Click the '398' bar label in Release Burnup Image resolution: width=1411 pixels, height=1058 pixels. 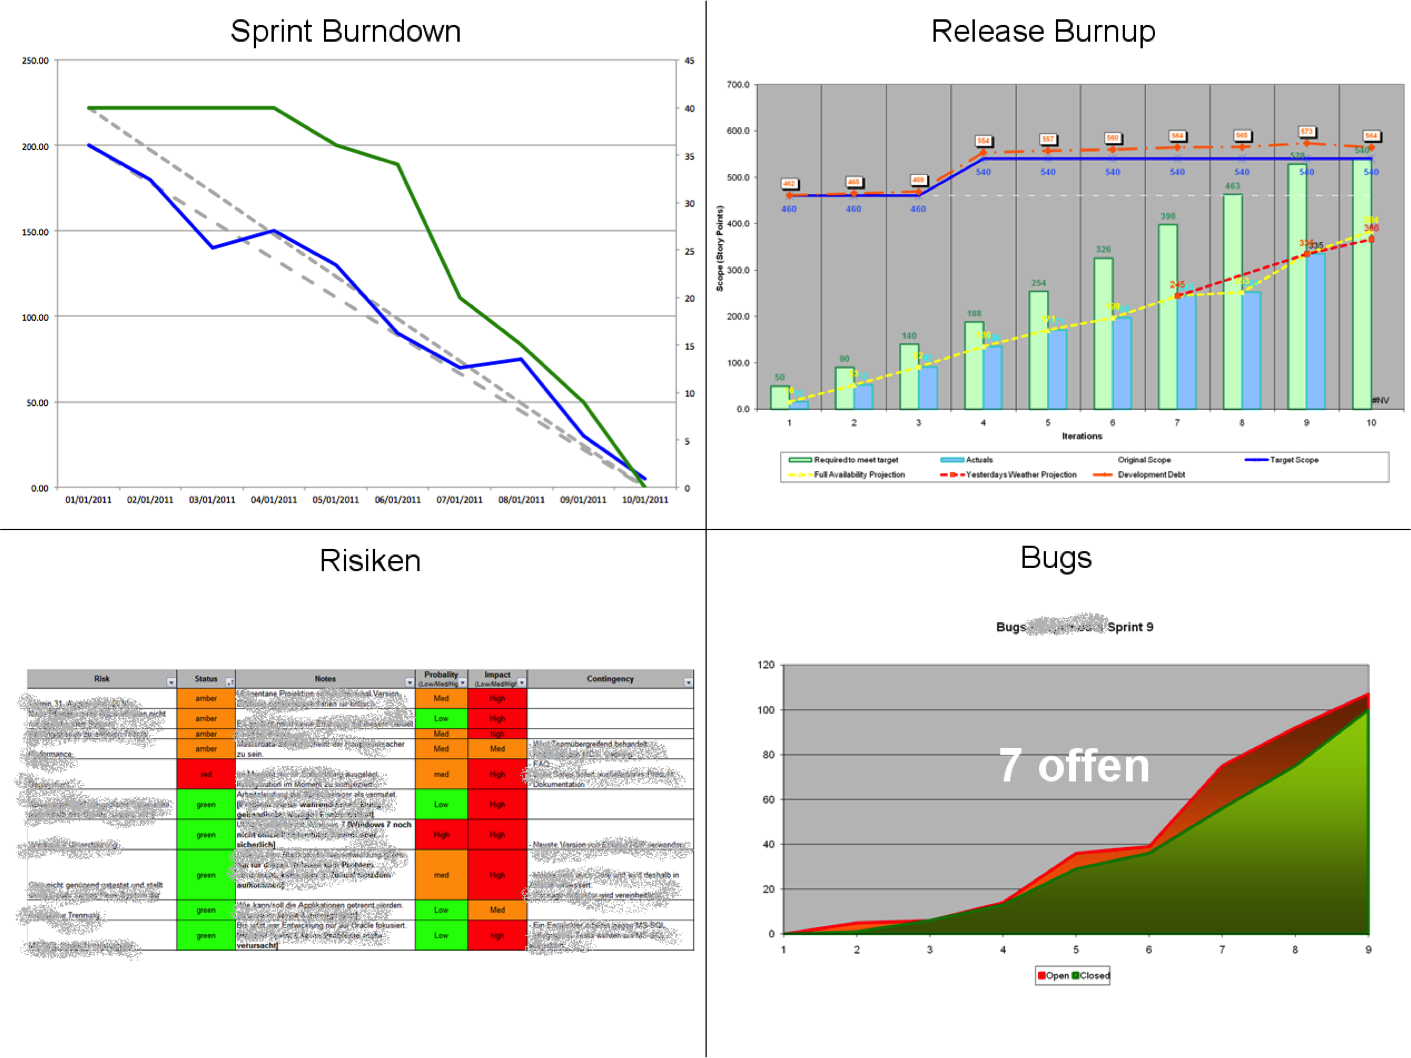(x=1168, y=216)
